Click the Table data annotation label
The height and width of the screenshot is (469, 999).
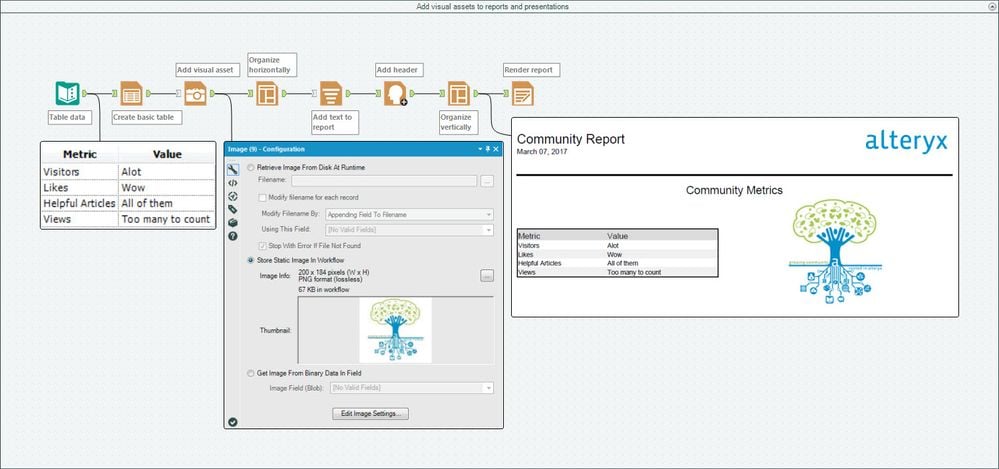click(71, 117)
